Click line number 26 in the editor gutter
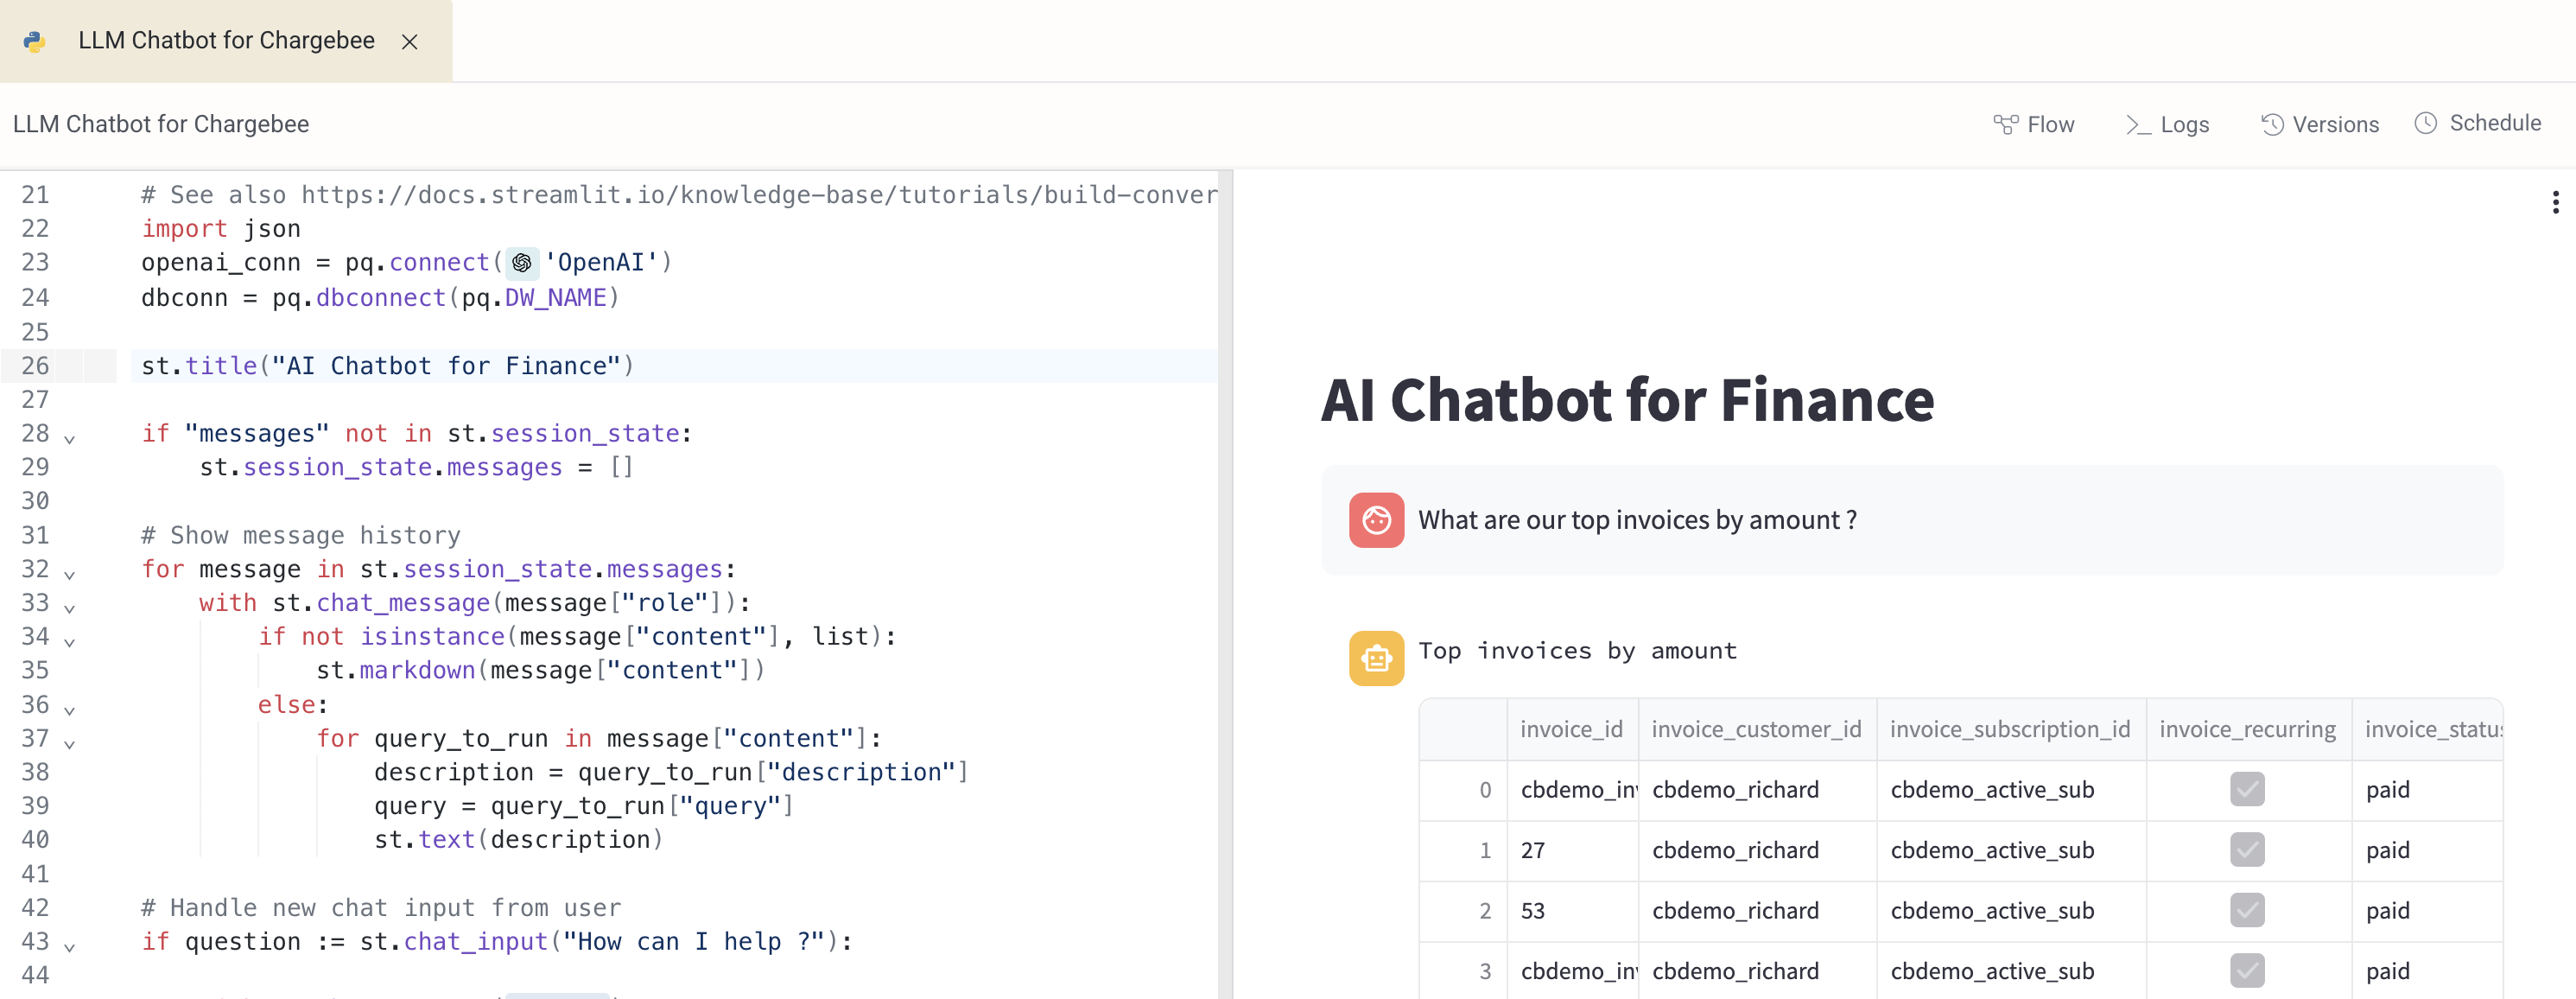 [x=35, y=366]
